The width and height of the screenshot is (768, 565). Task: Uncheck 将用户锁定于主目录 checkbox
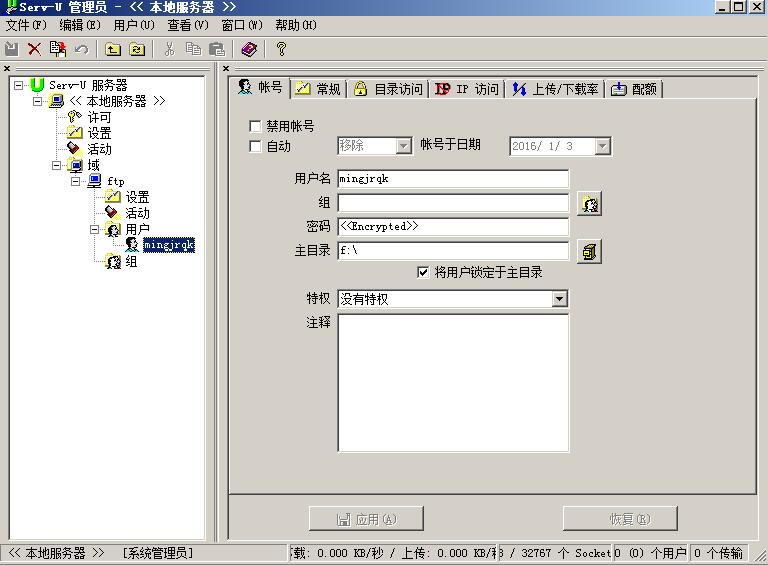423,272
